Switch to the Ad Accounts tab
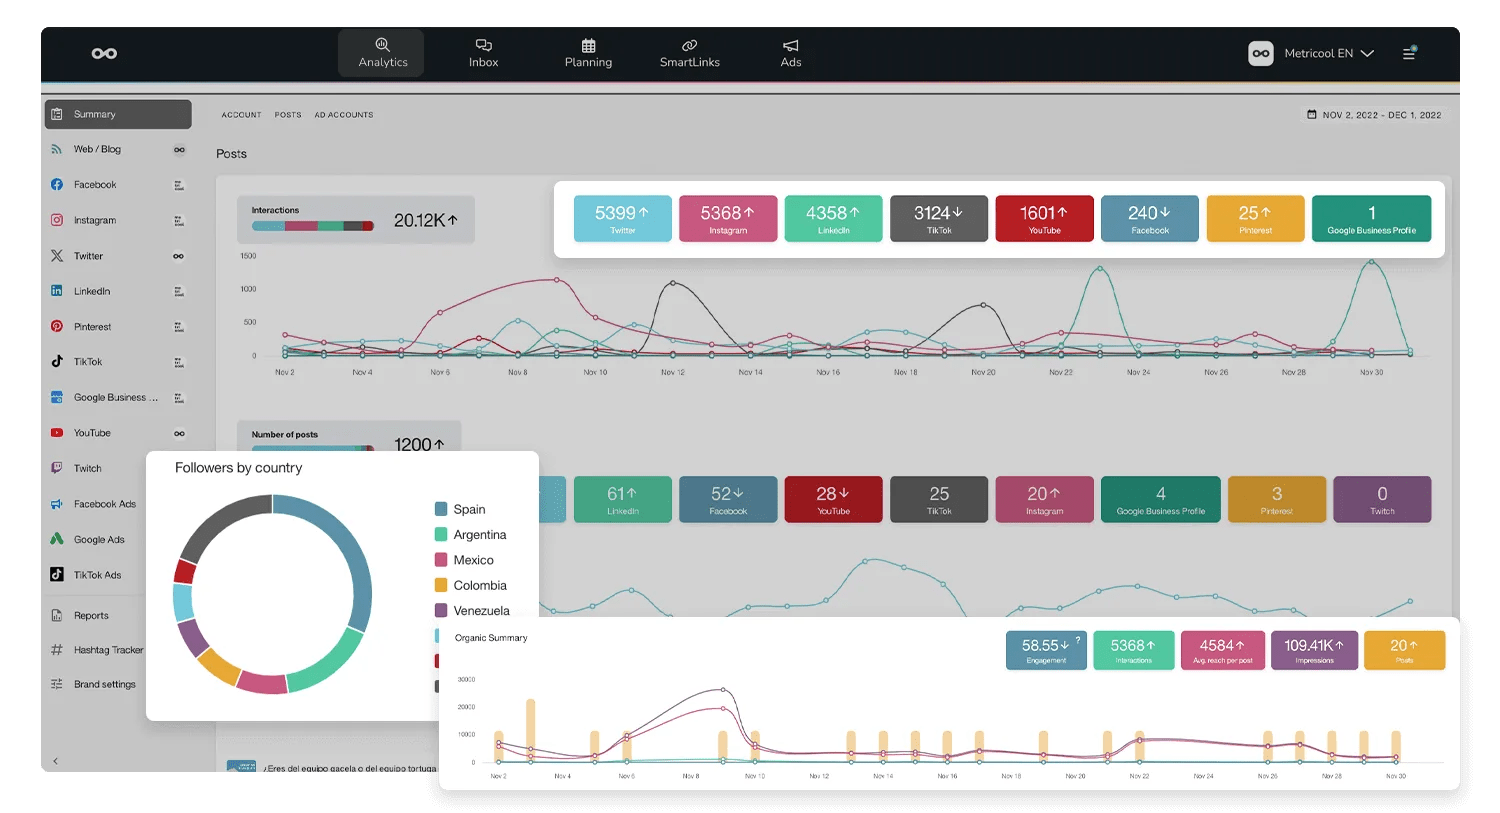The image size is (1500, 813). click(344, 114)
